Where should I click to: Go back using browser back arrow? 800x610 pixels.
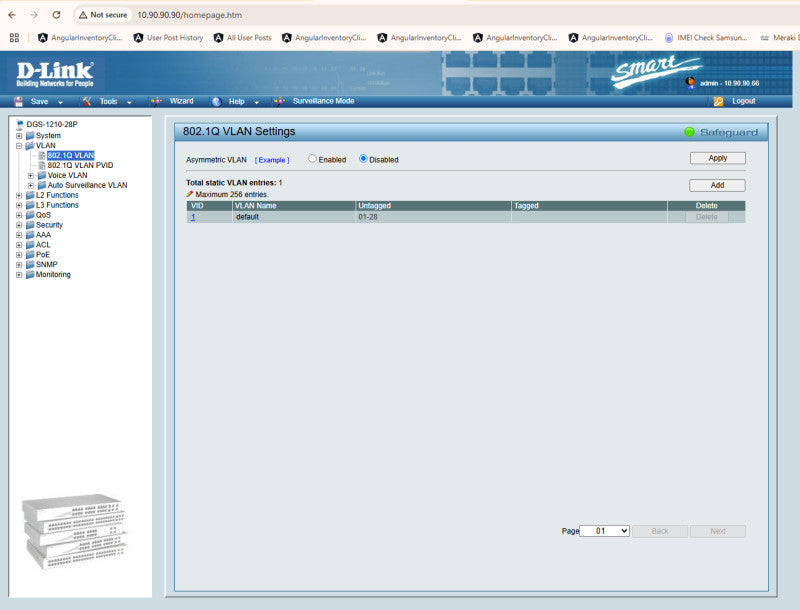(x=12, y=15)
